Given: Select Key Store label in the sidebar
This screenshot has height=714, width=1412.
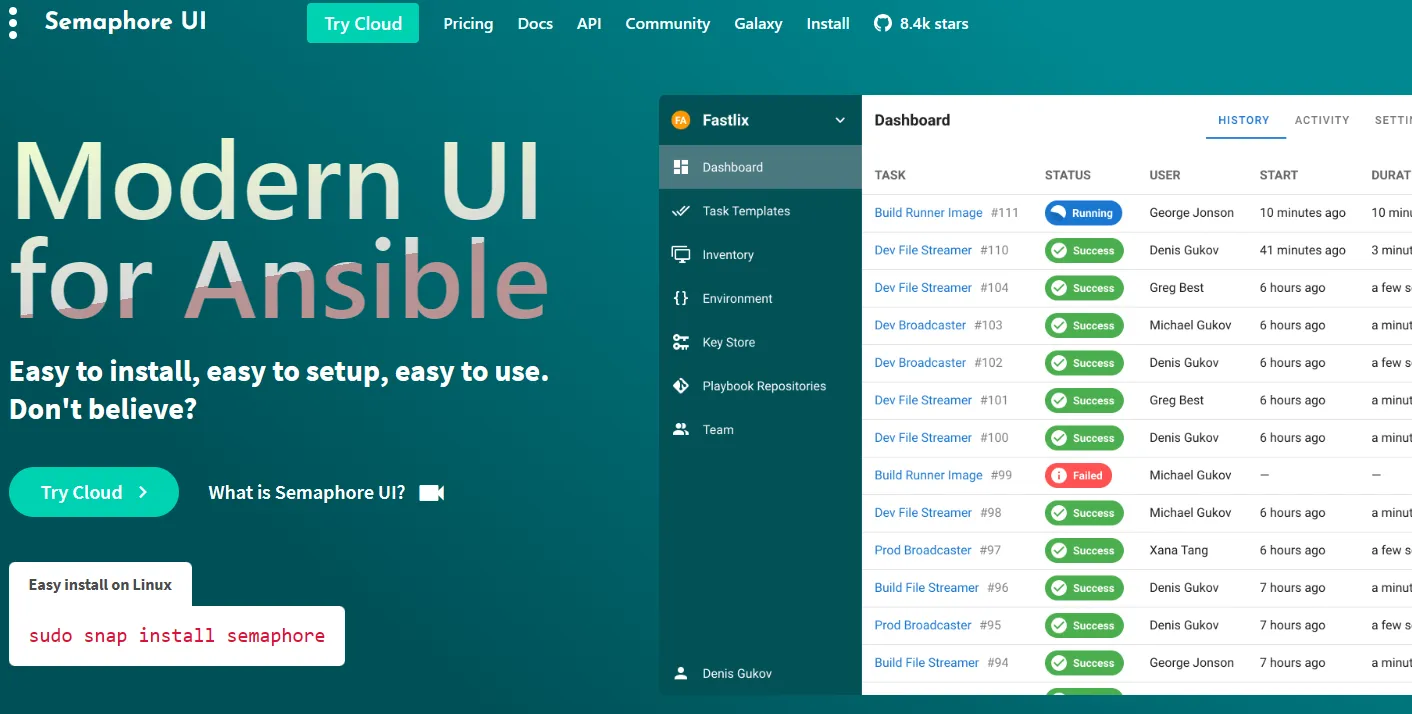Looking at the screenshot, I should (x=729, y=342).
